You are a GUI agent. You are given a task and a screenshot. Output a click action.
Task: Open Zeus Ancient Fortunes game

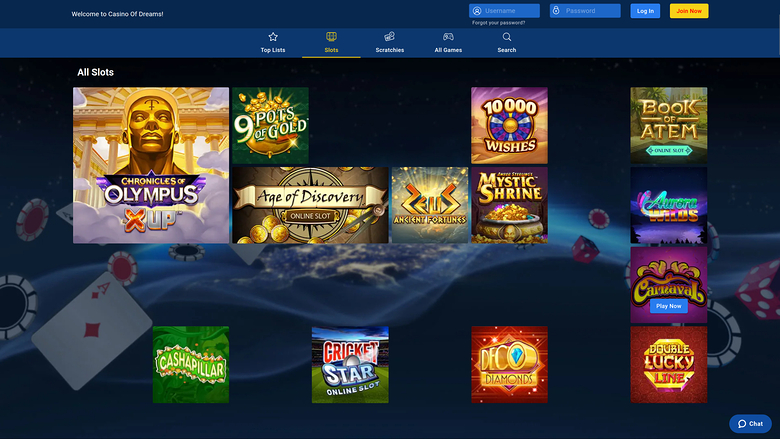[x=430, y=205]
